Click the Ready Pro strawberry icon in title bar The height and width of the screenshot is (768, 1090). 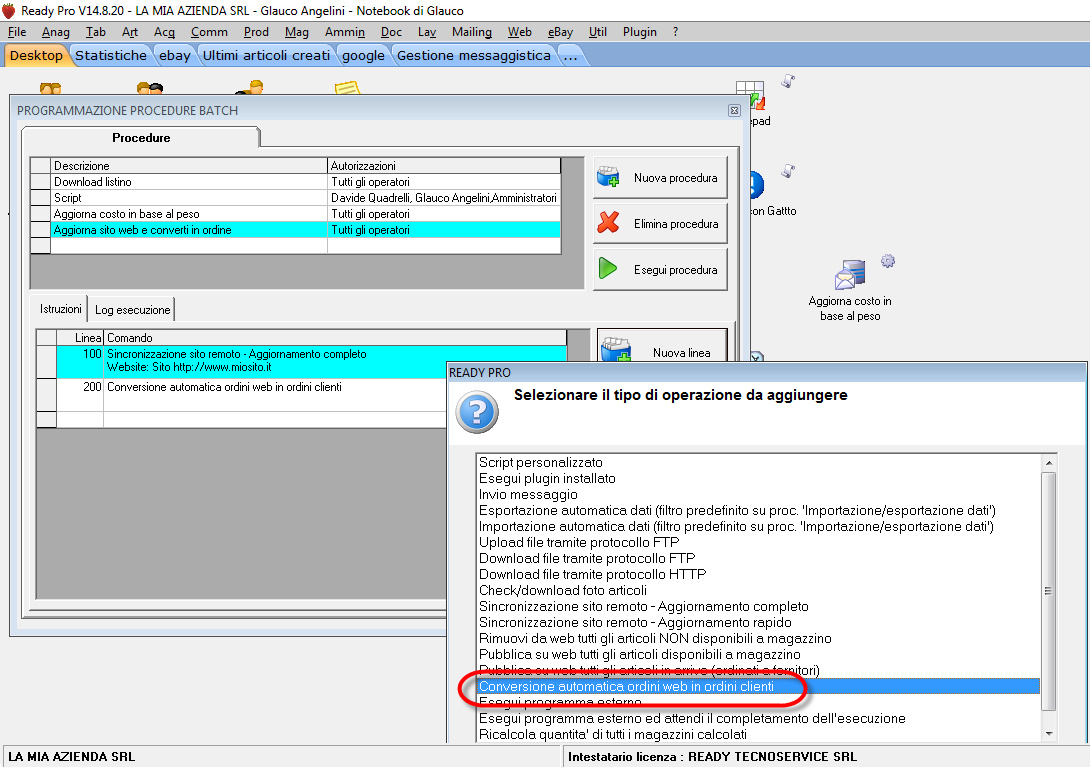pyautogui.click(x=9, y=10)
